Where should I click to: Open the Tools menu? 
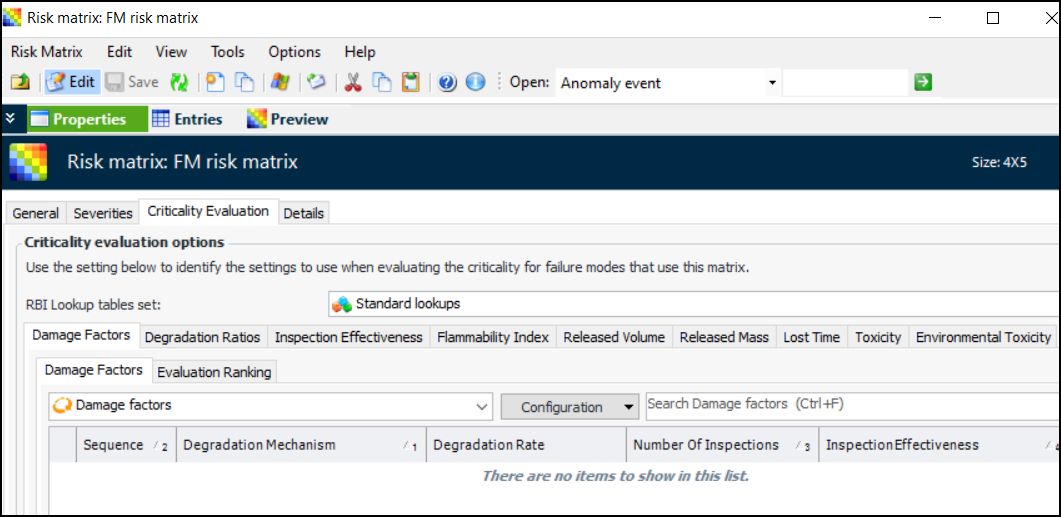(227, 52)
